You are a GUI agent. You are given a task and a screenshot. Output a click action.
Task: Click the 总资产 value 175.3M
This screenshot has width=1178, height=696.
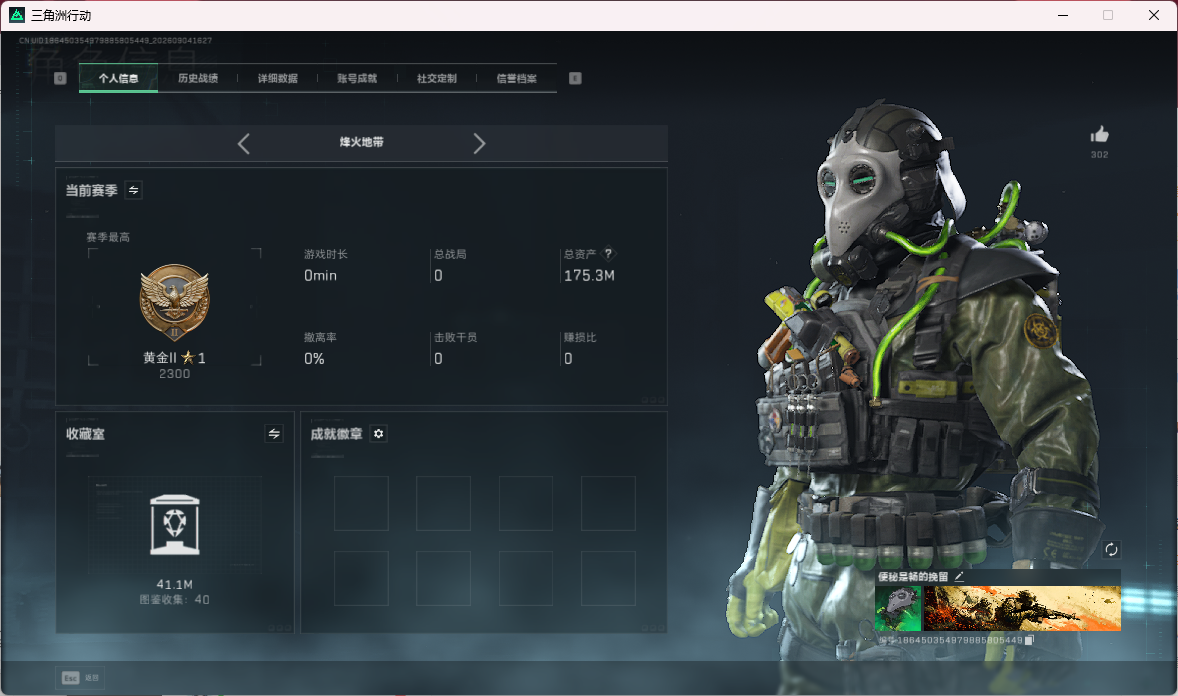click(589, 276)
